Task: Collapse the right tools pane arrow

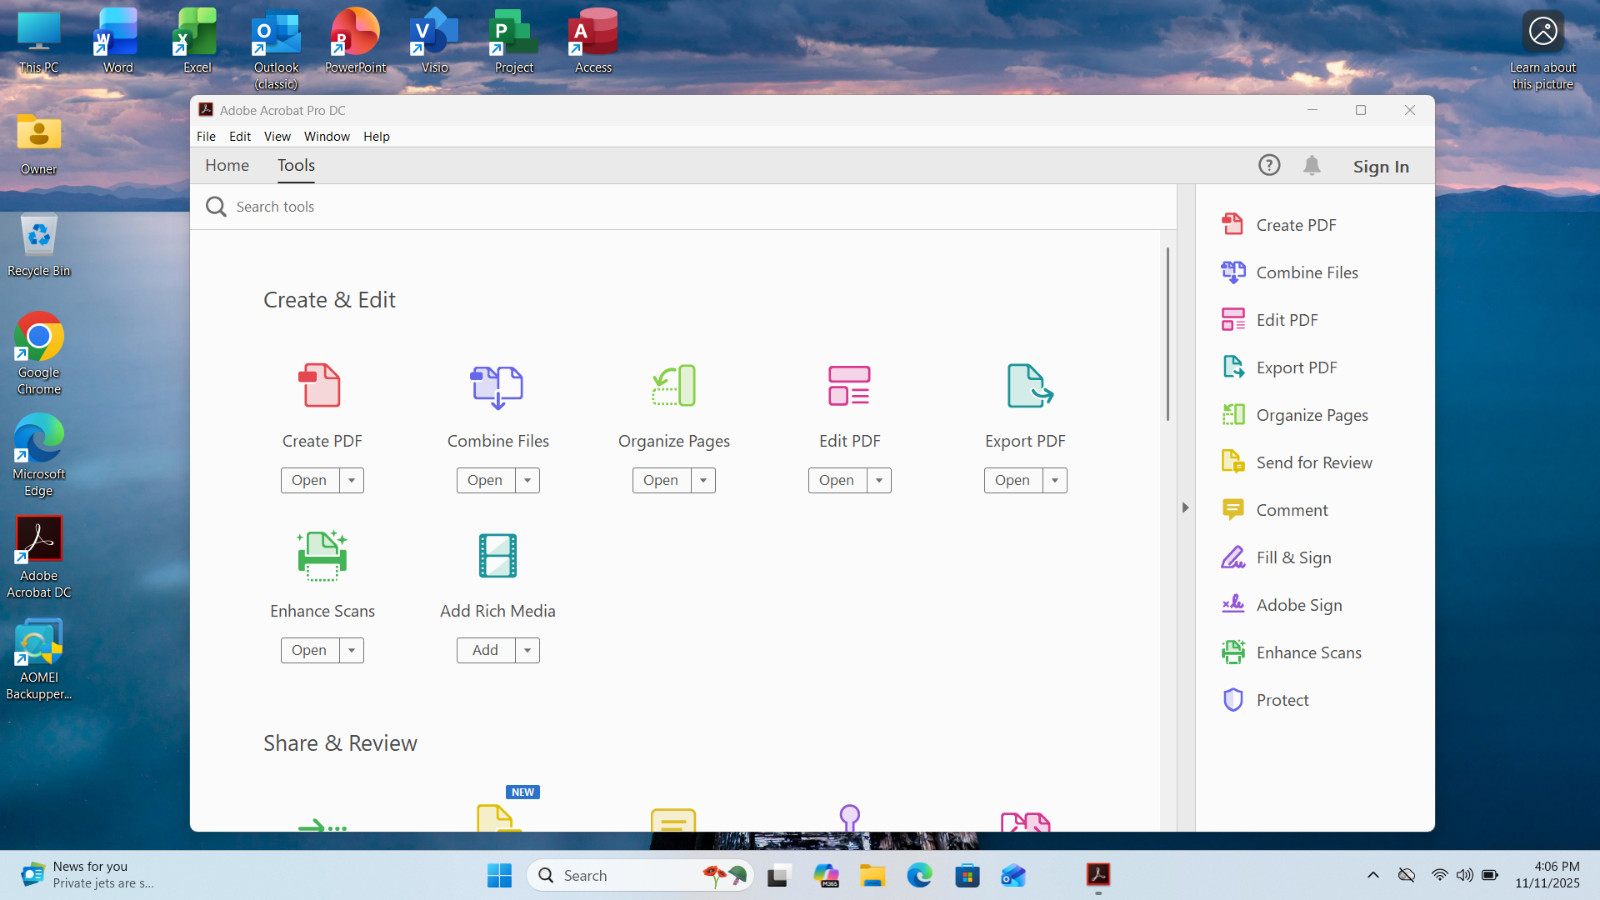Action: [1185, 508]
